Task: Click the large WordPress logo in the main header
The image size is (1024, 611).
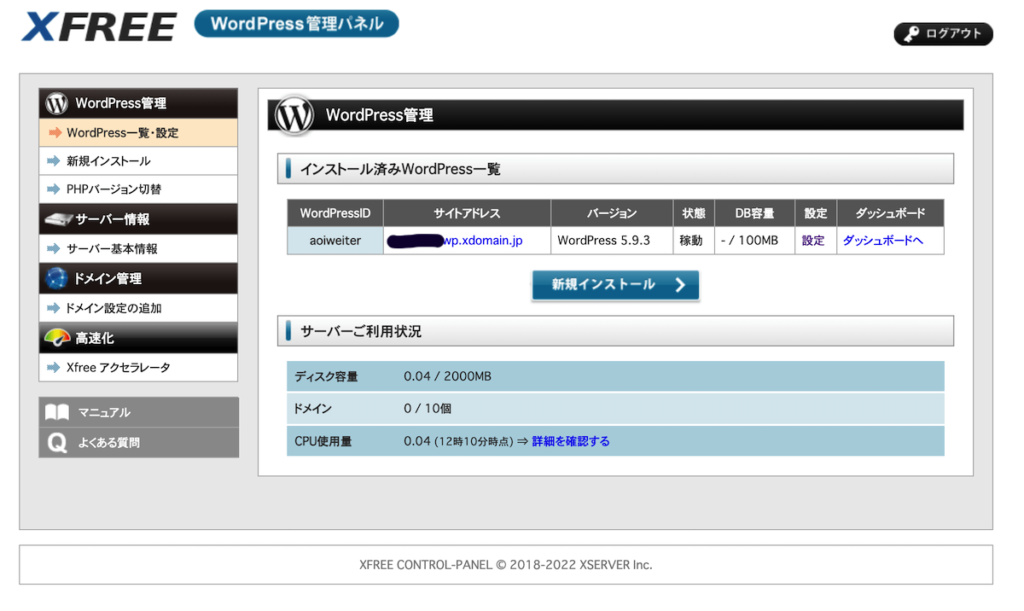Action: click(294, 116)
